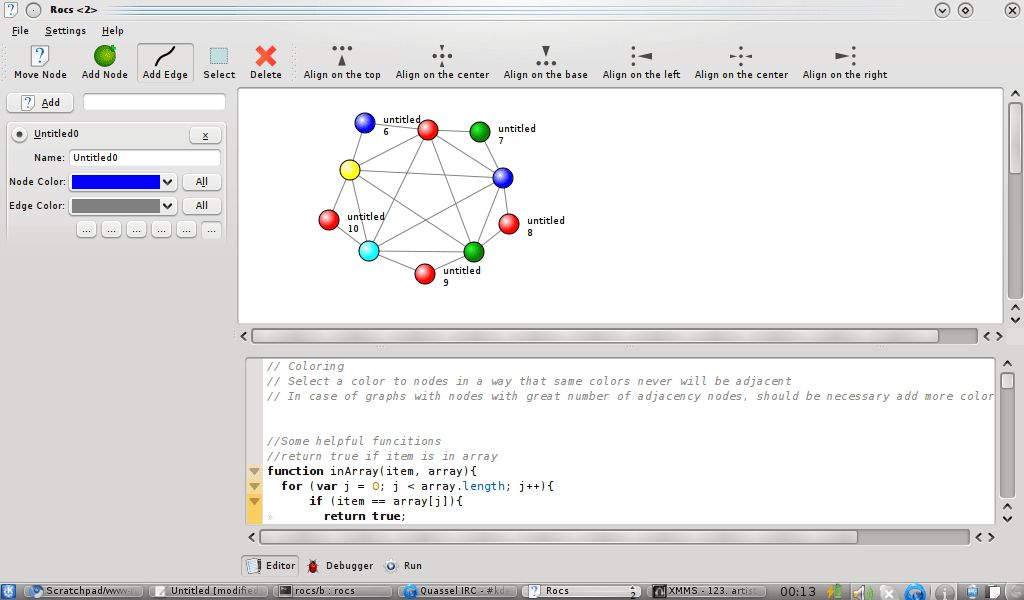Activate the Add Node tool
Viewport: 1024px width, 600px height.
104,62
